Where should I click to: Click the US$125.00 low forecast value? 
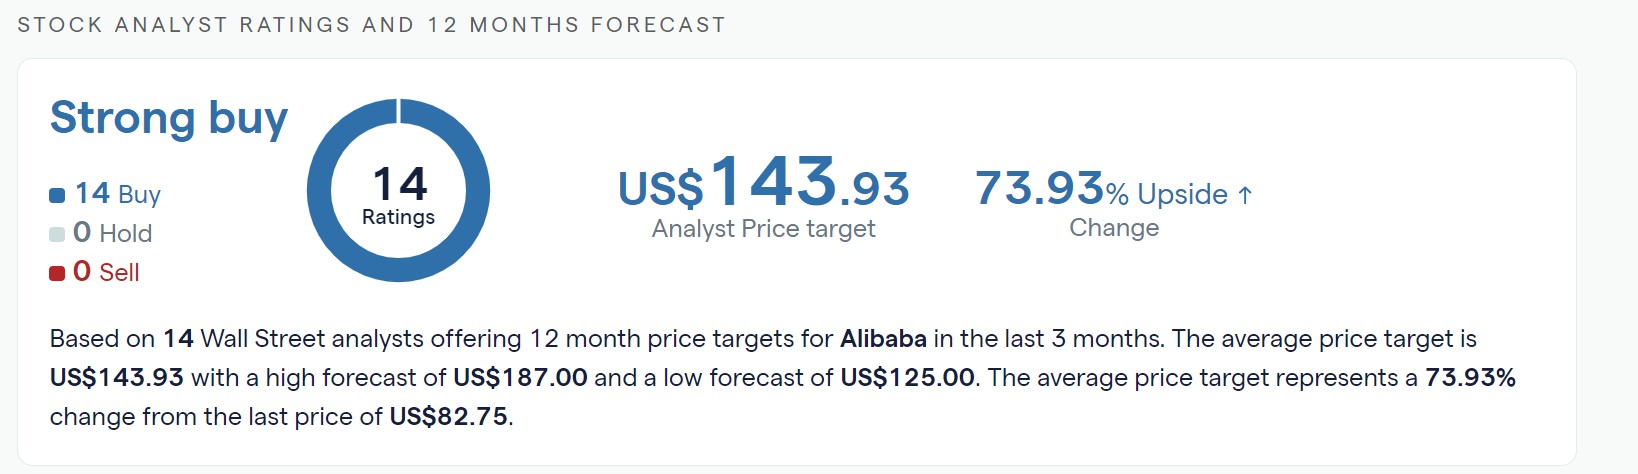coord(907,378)
